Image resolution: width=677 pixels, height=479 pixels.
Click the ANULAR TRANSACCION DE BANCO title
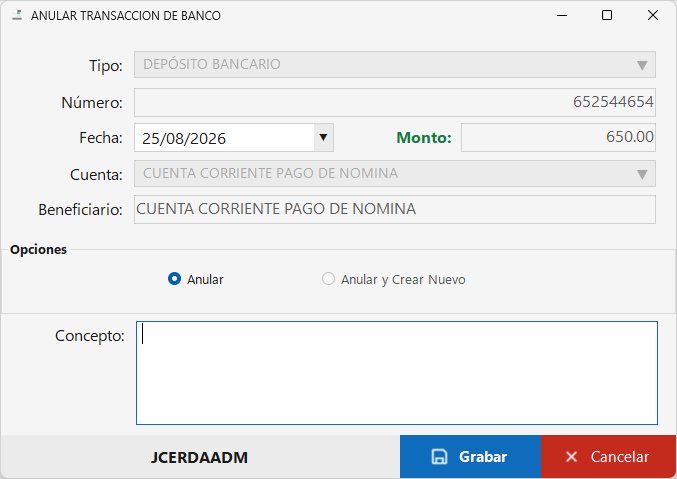126,16
